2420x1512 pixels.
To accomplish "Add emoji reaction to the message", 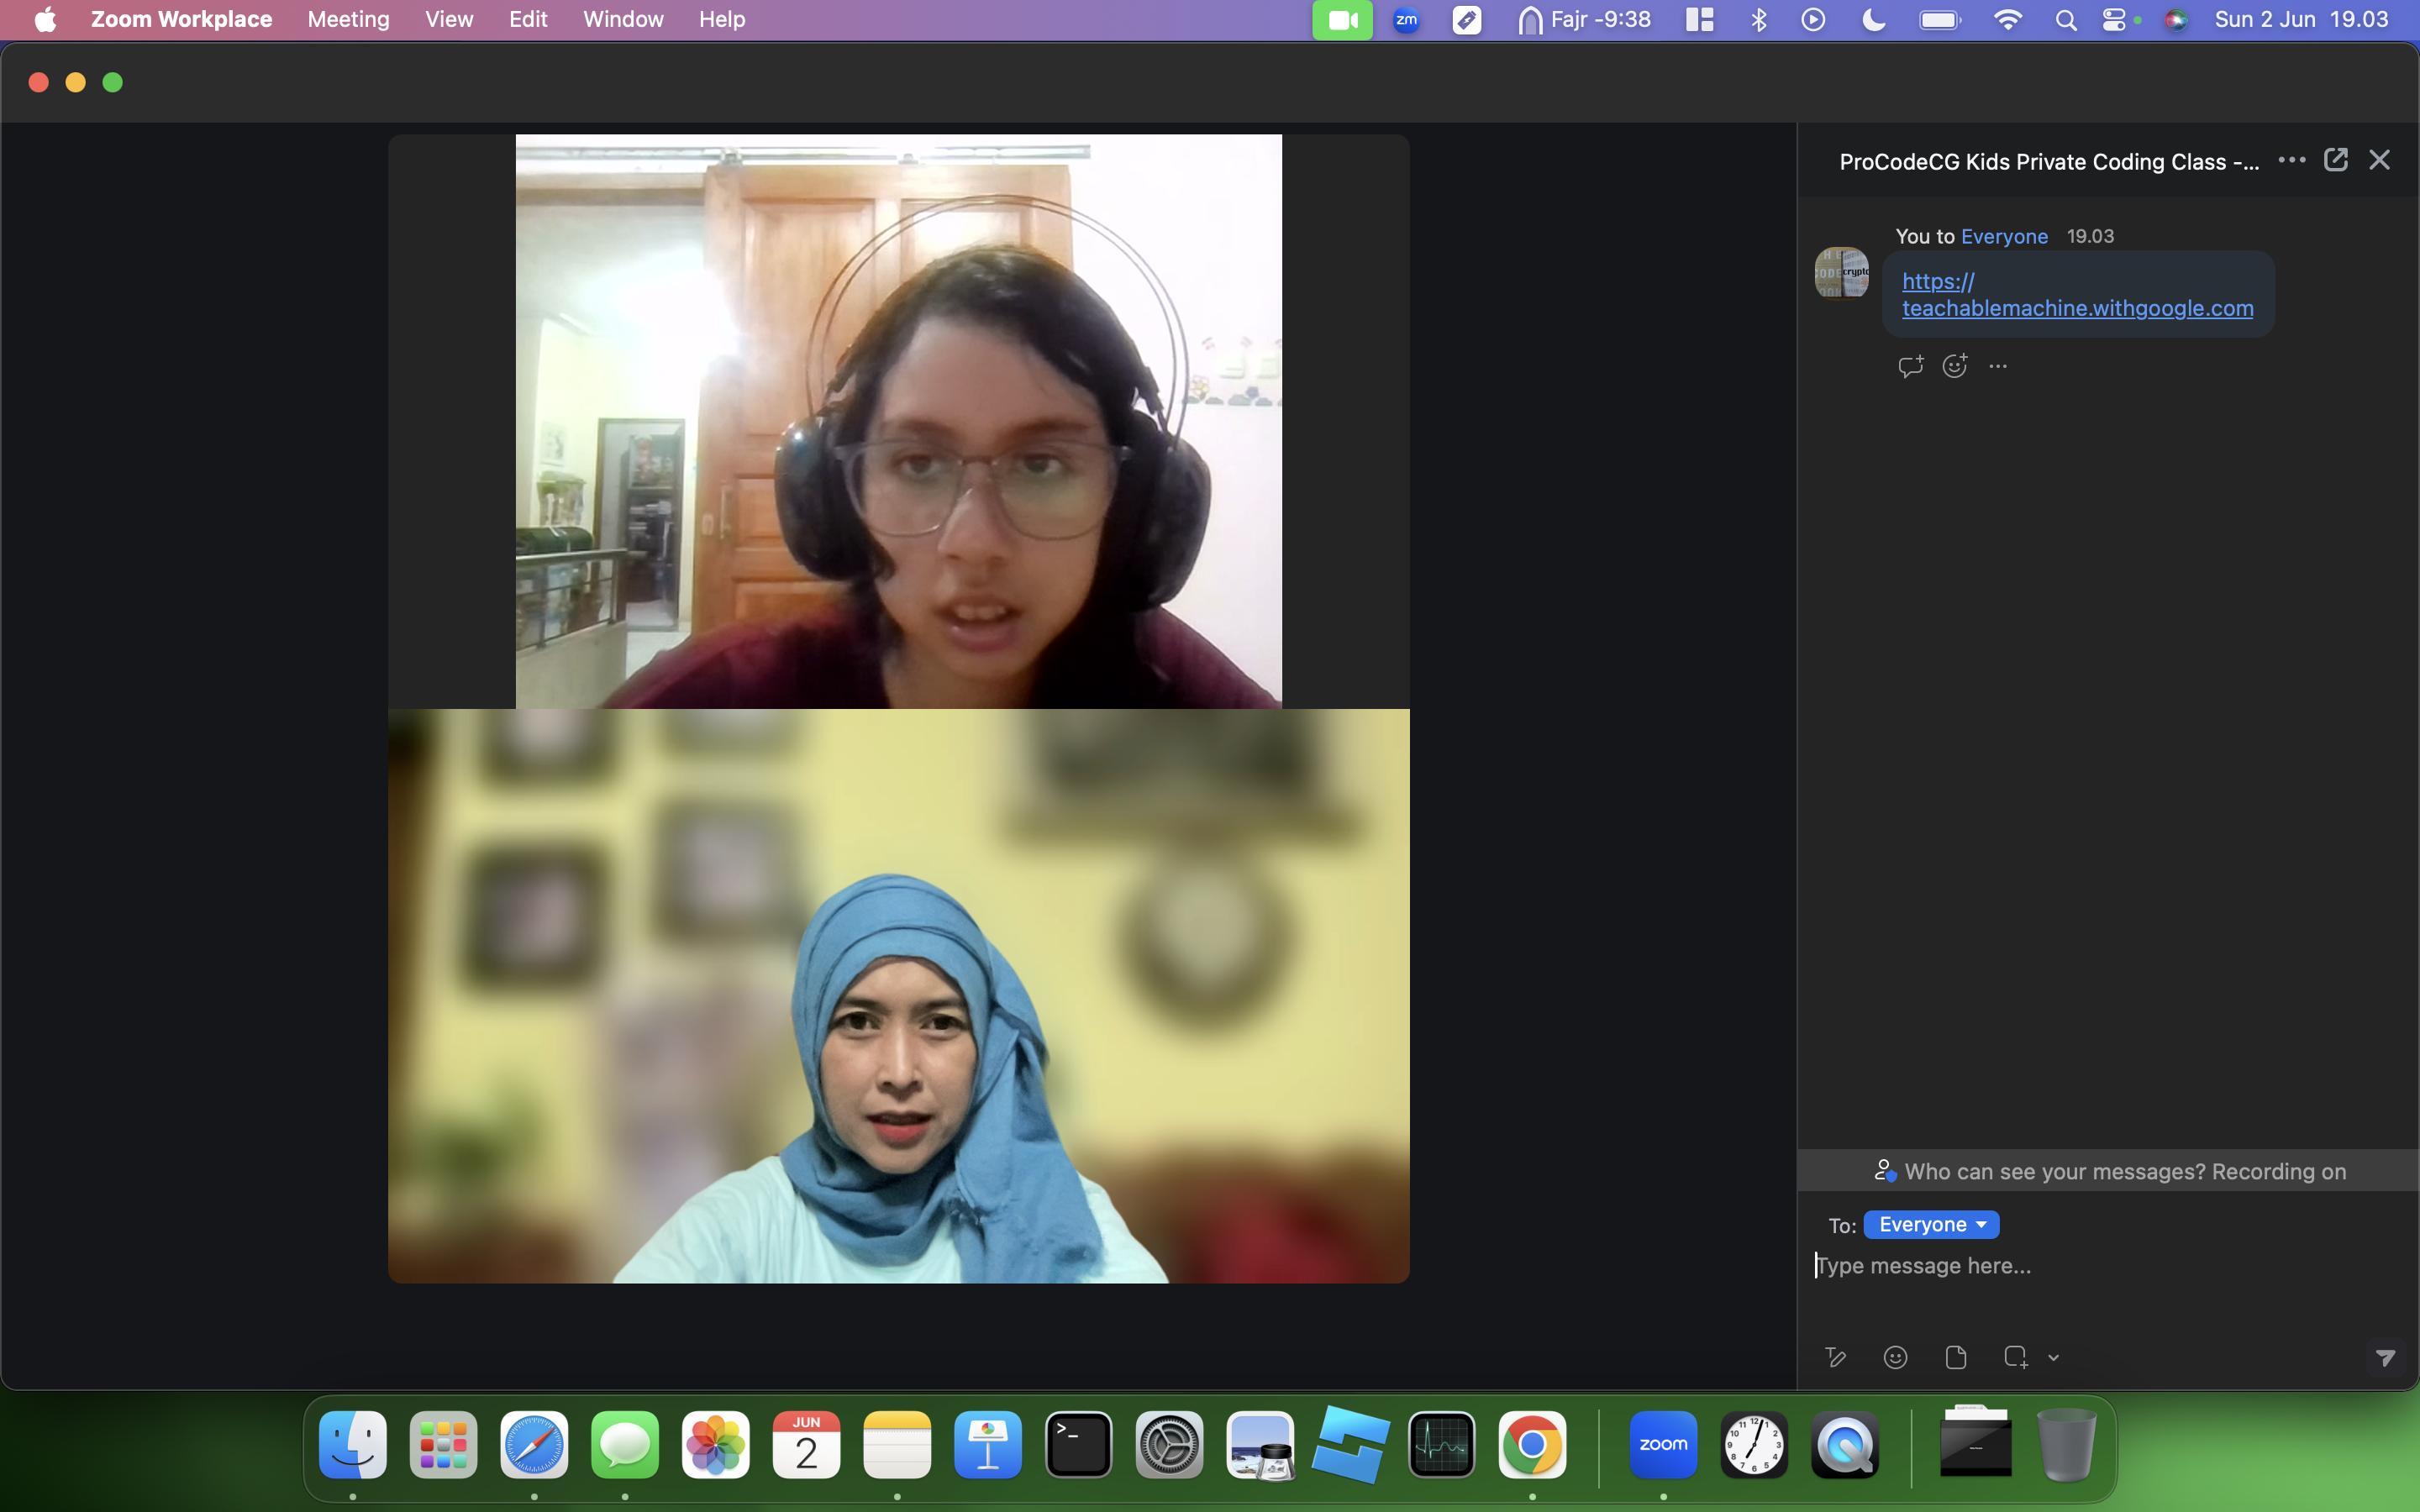I will tap(1955, 366).
